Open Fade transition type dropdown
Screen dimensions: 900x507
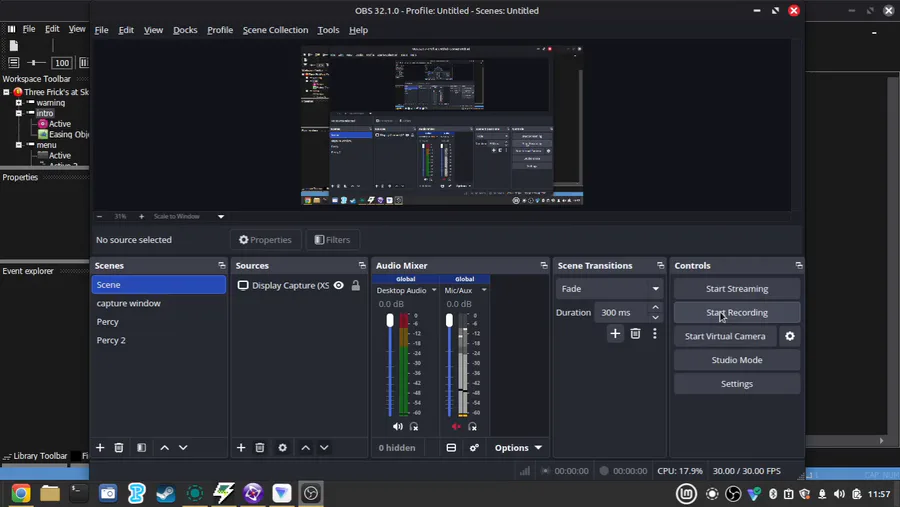point(609,289)
